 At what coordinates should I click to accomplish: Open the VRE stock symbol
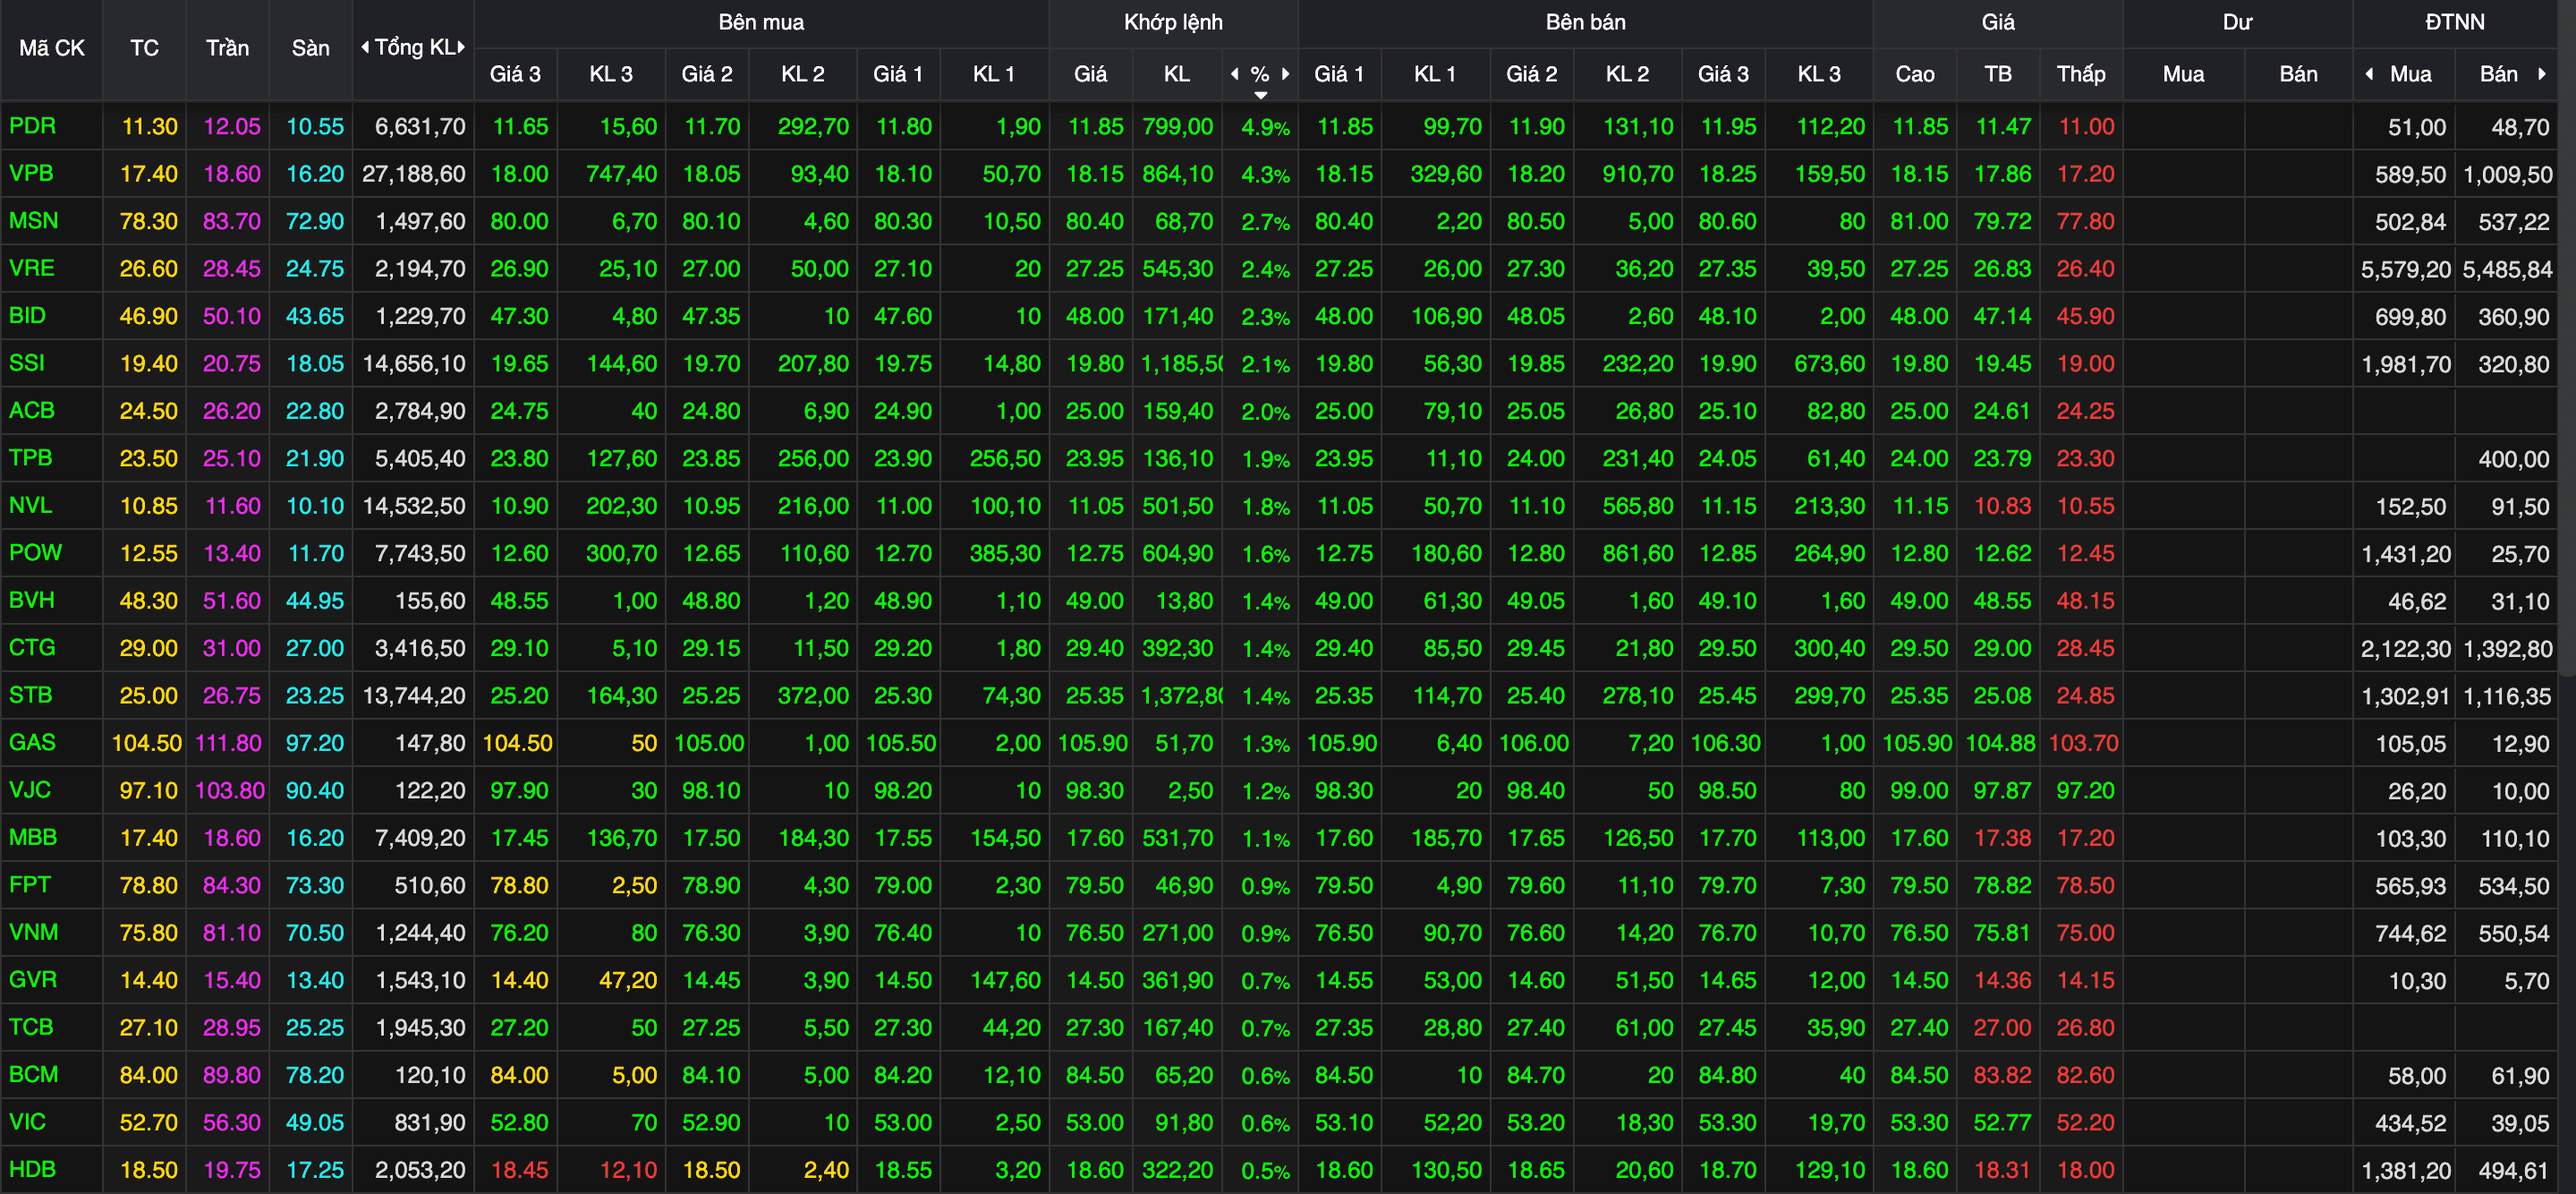coord(31,268)
